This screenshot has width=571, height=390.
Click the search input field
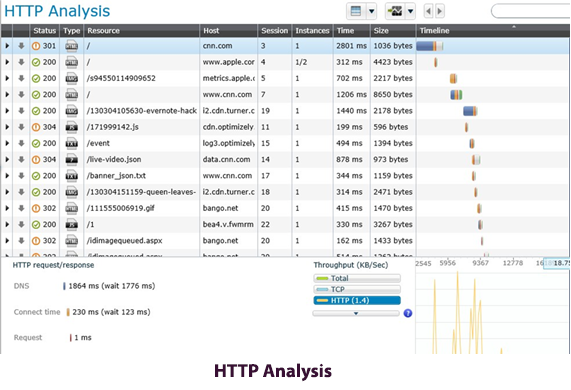pyautogui.click(x=531, y=11)
